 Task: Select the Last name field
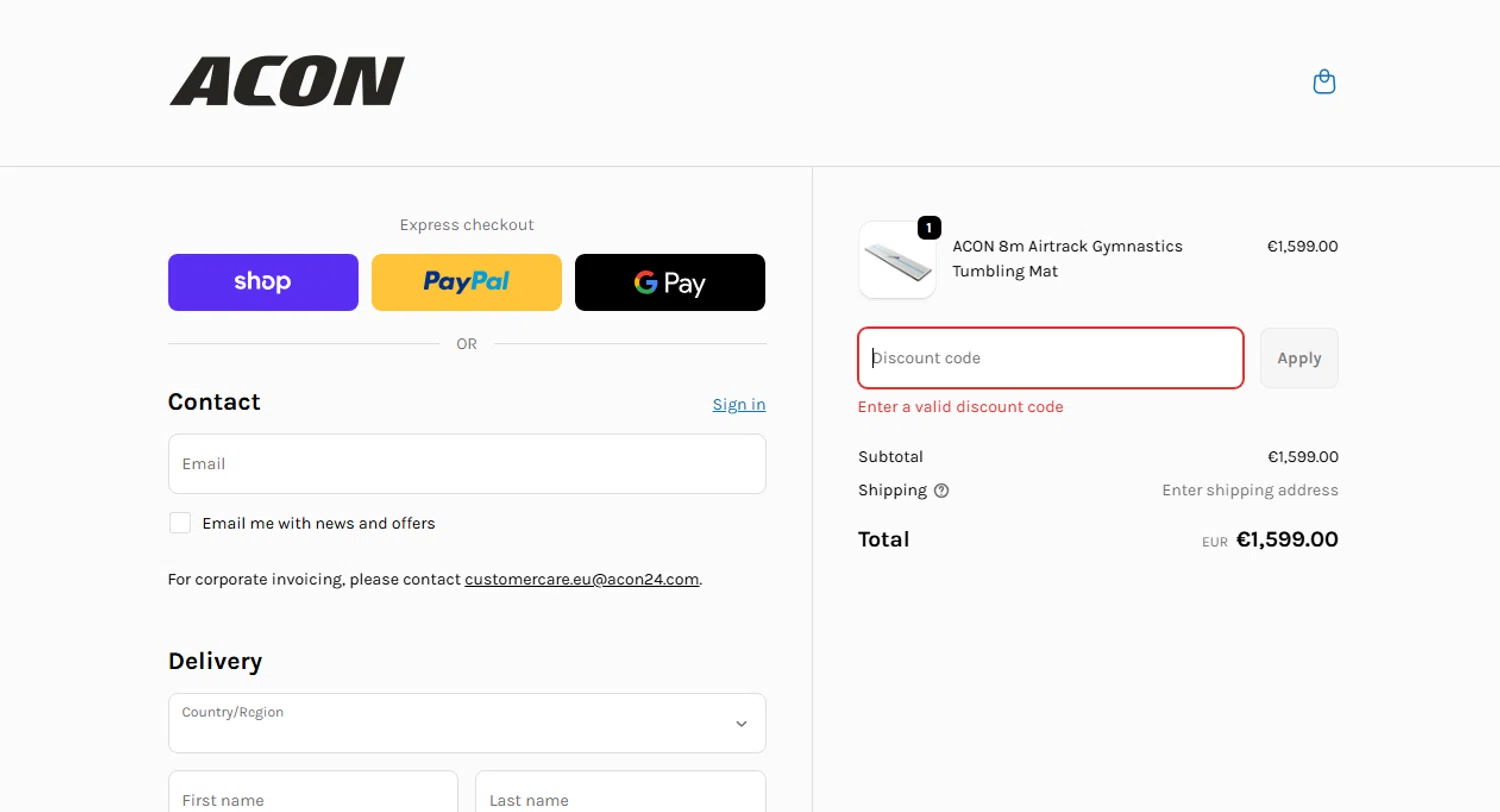coord(620,795)
